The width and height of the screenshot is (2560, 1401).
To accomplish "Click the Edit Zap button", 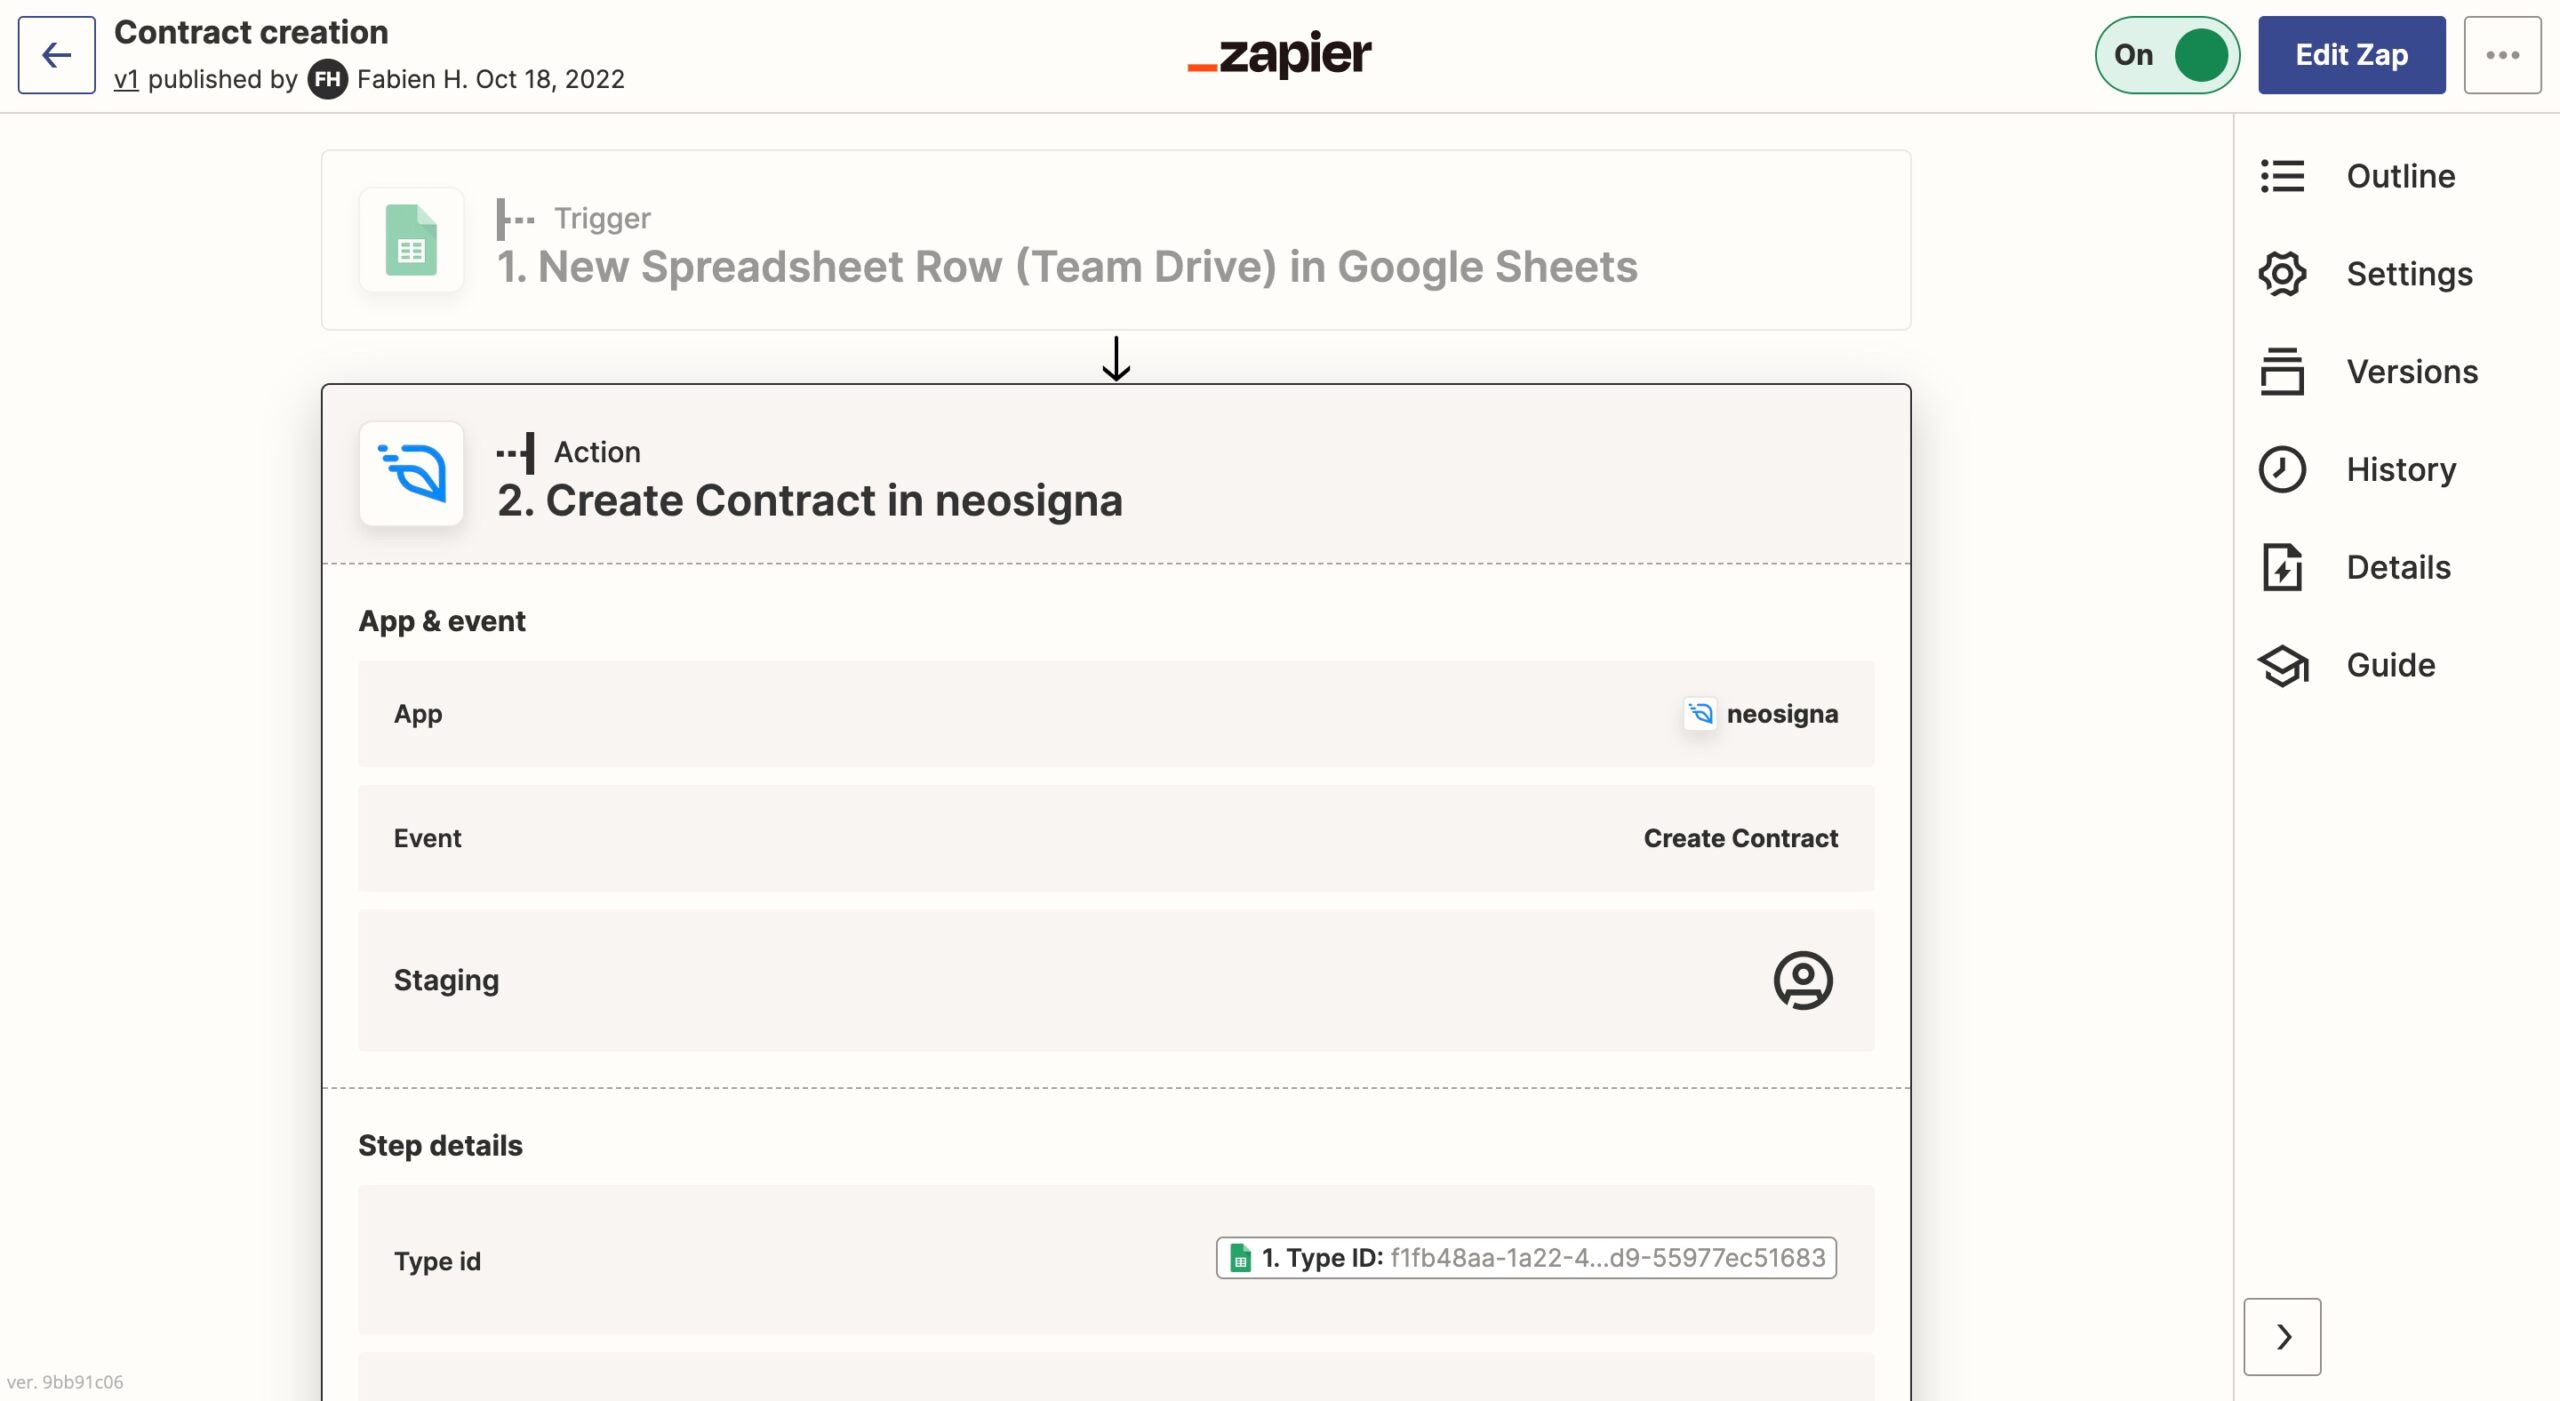I will (x=2351, y=55).
